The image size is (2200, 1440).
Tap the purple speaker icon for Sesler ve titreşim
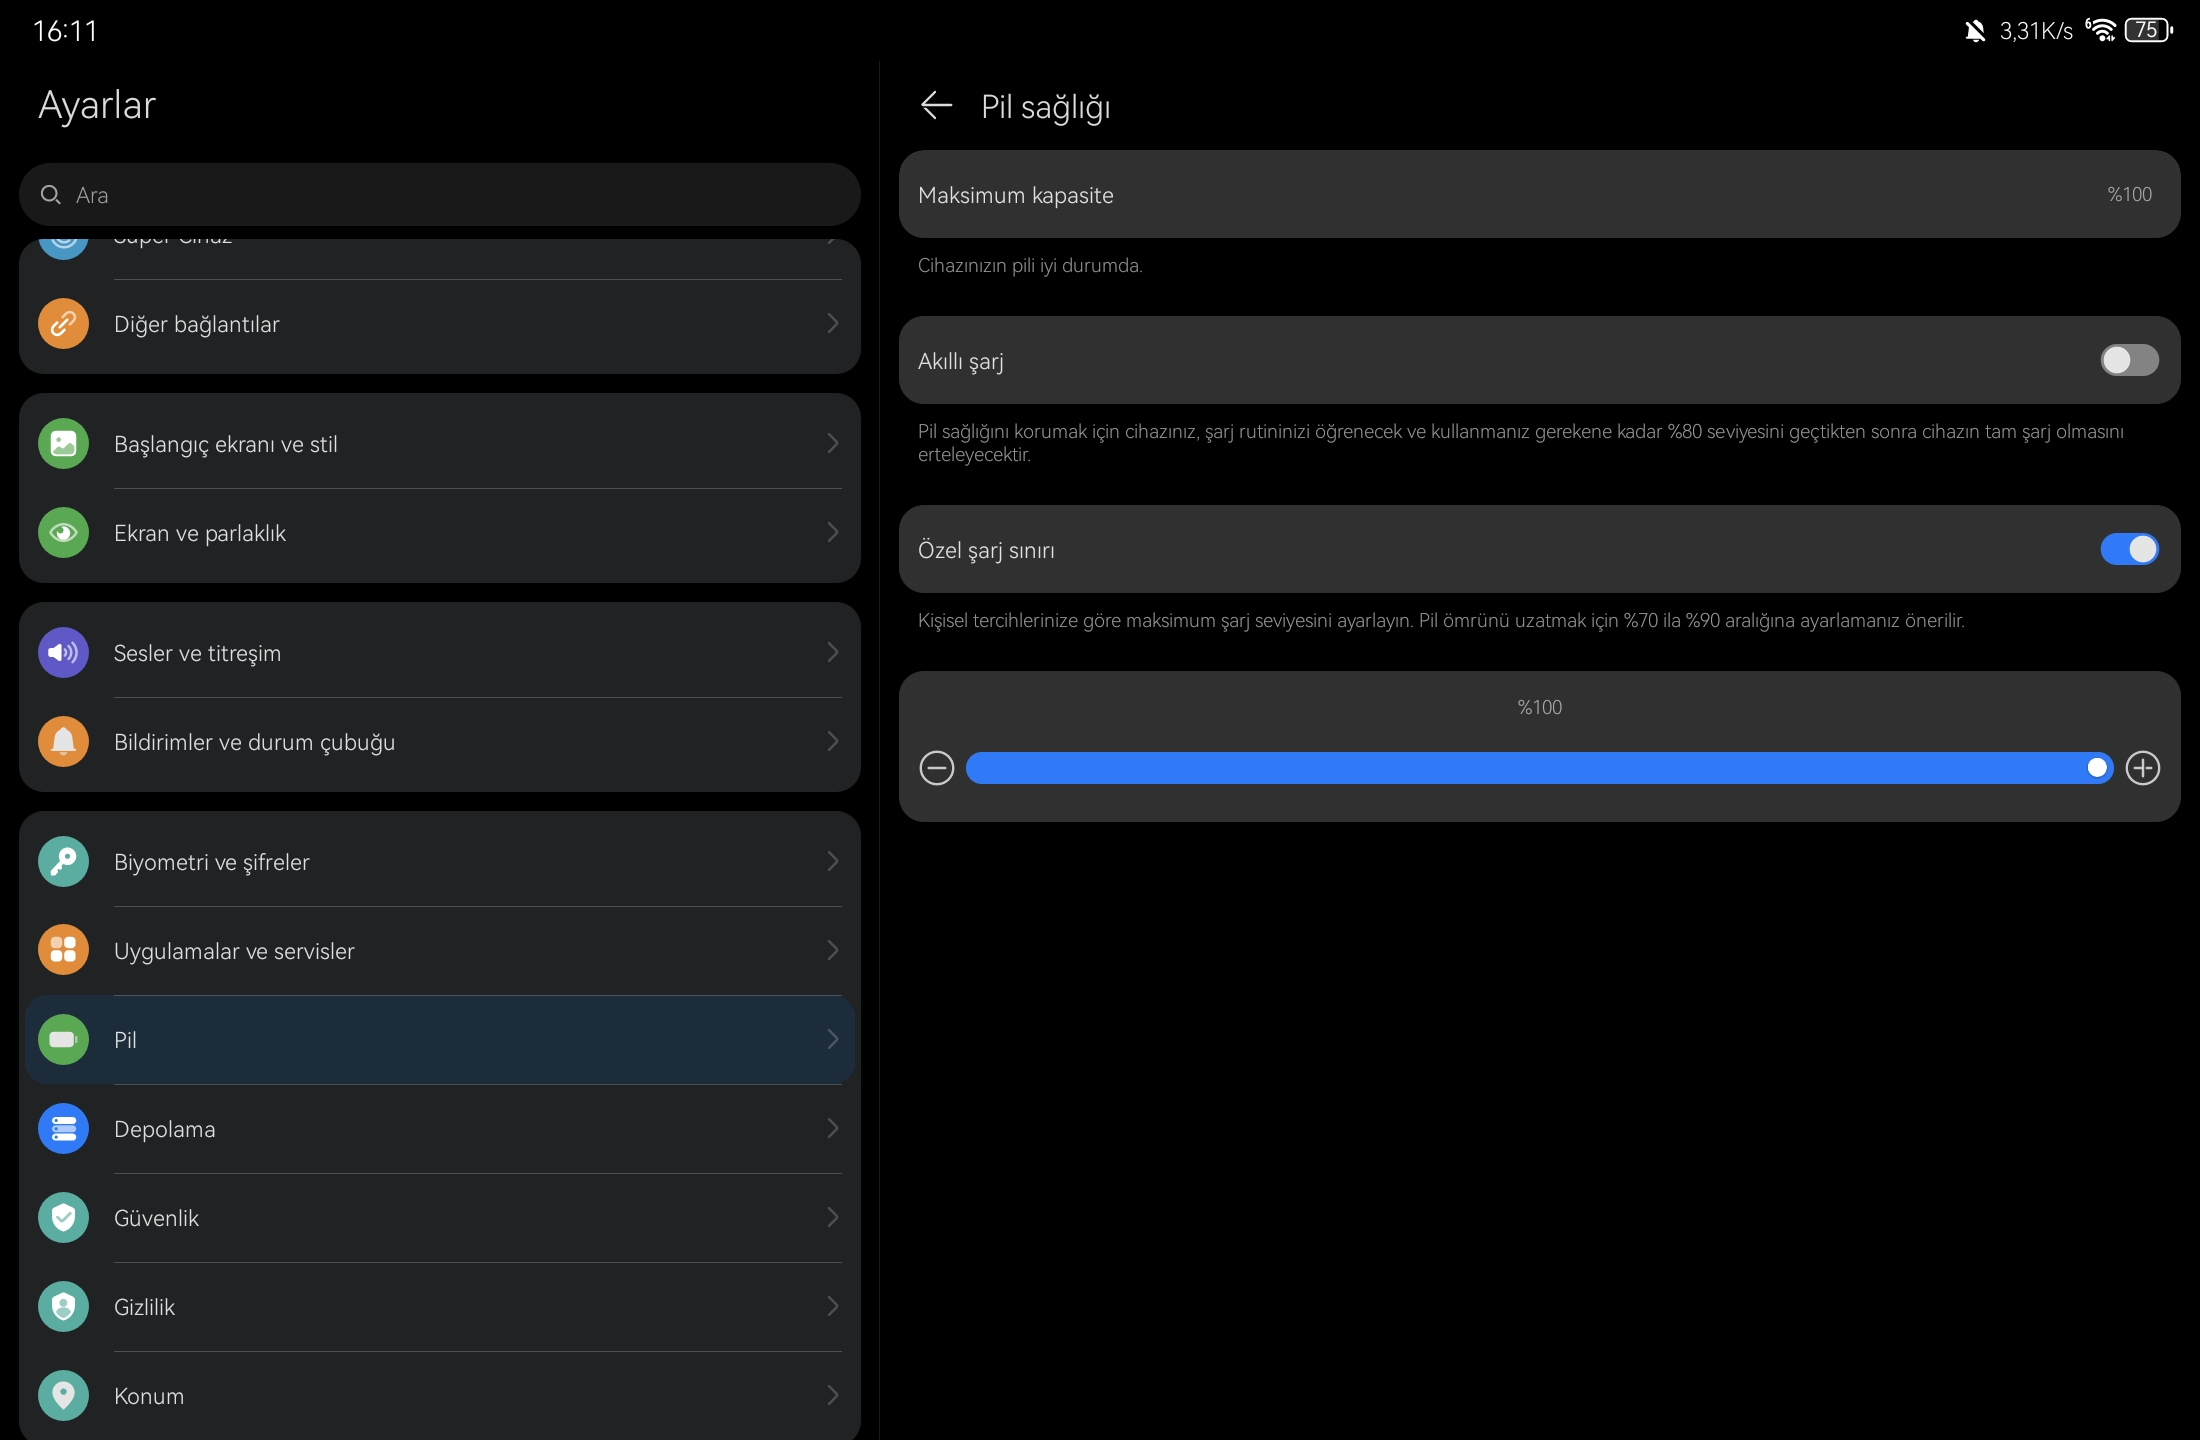(63, 653)
